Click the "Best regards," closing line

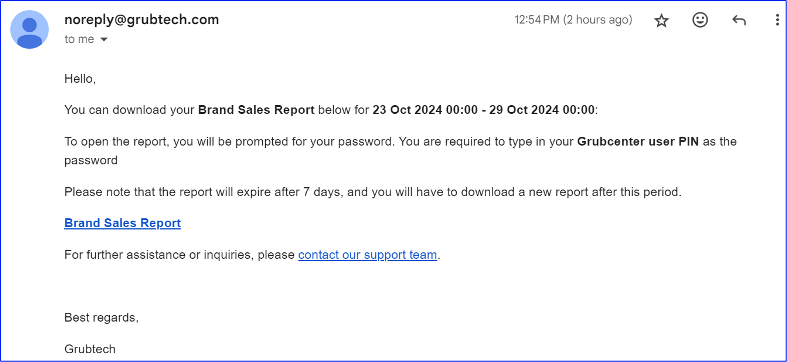pos(101,317)
